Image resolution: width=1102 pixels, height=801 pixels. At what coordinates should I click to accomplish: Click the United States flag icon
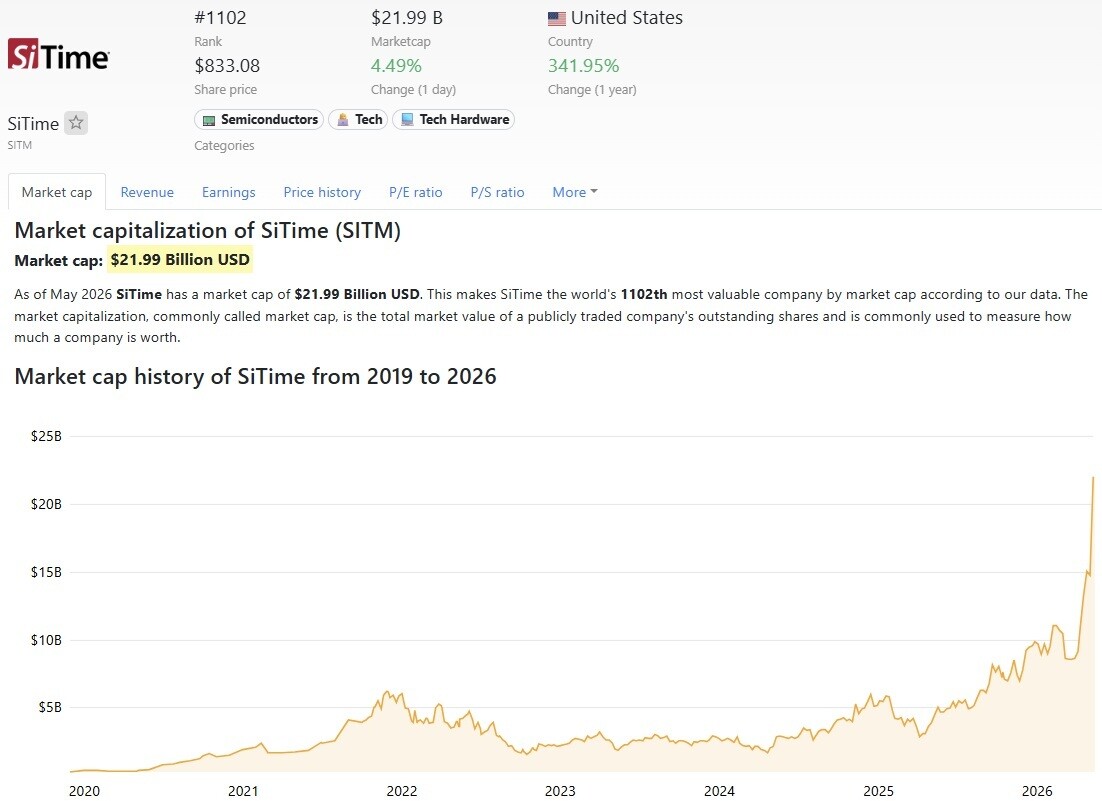[x=557, y=18]
